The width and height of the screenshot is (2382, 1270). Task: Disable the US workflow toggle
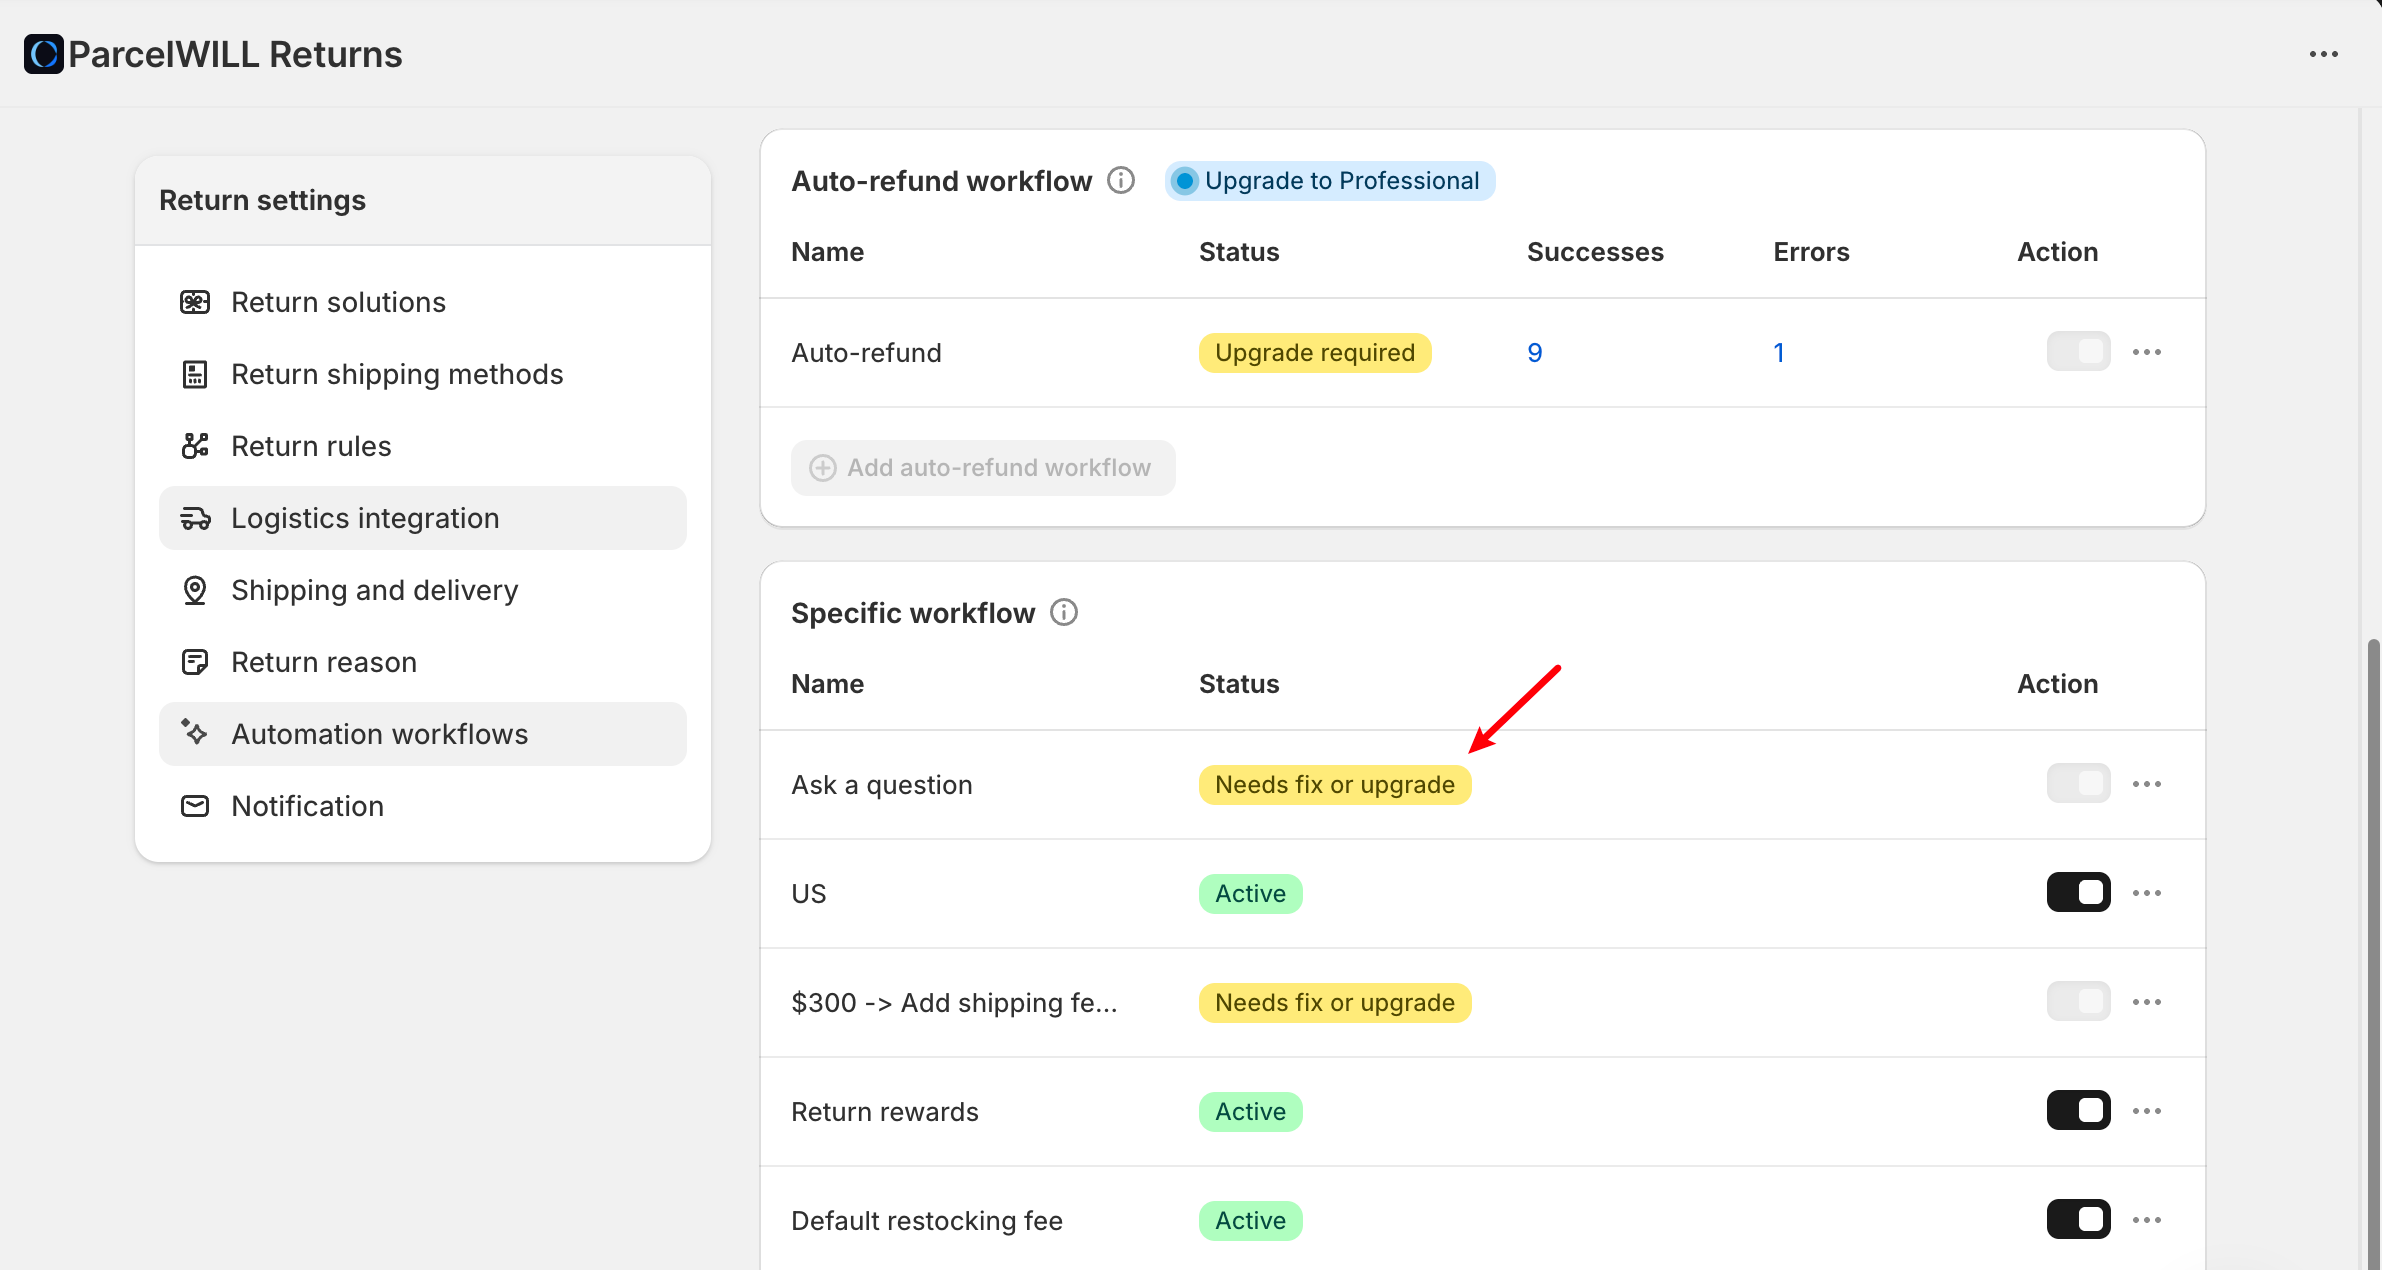pyautogui.click(x=2078, y=892)
